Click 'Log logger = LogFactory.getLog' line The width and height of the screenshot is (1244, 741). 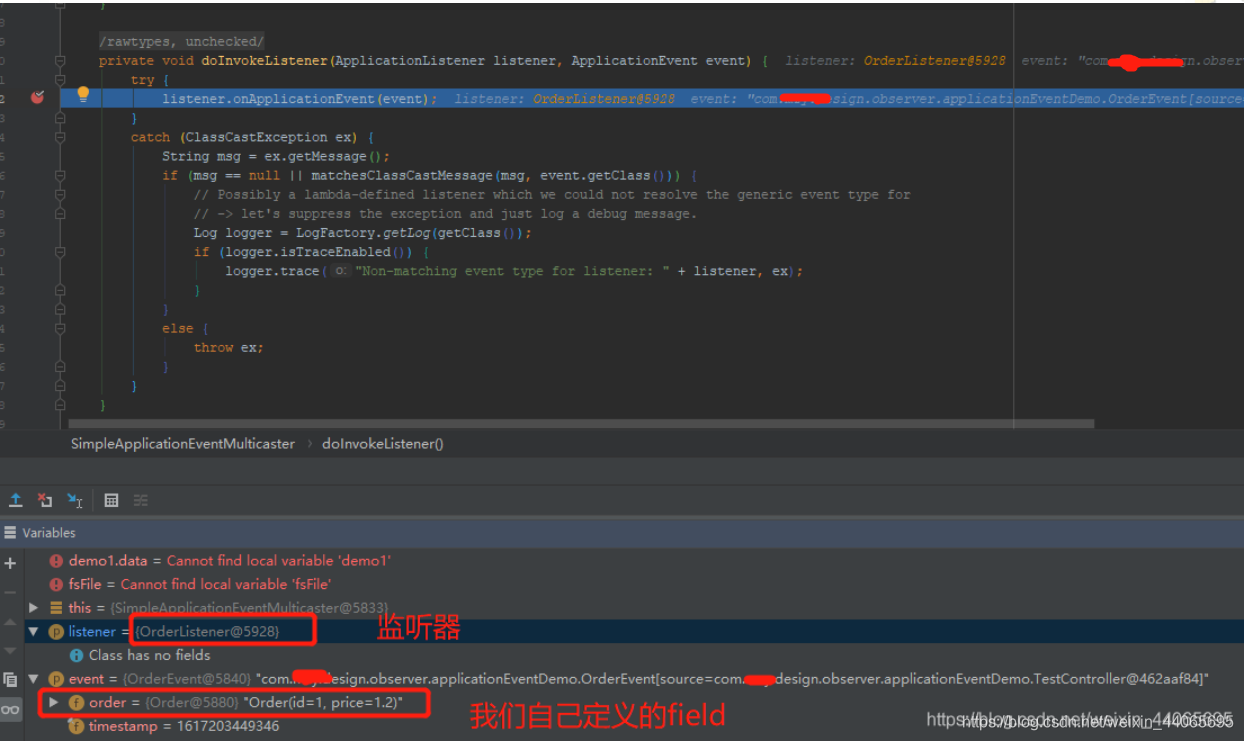click(x=363, y=233)
